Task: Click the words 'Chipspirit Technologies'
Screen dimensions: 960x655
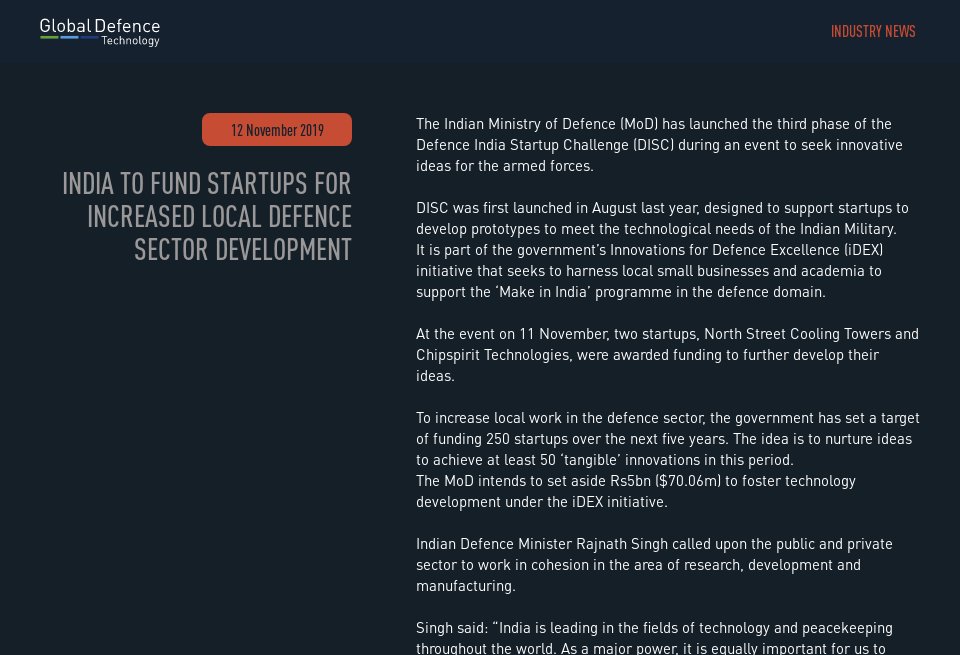Action: coord(493,355)
